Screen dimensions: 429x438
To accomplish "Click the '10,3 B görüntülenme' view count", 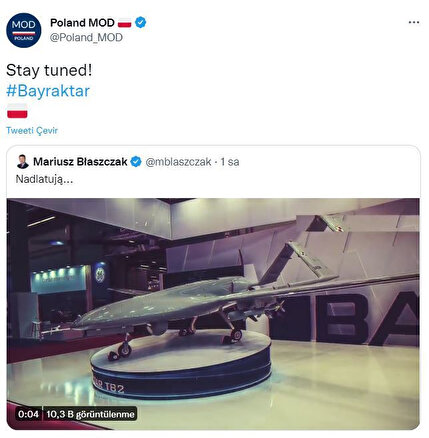I will coord(90,414).
